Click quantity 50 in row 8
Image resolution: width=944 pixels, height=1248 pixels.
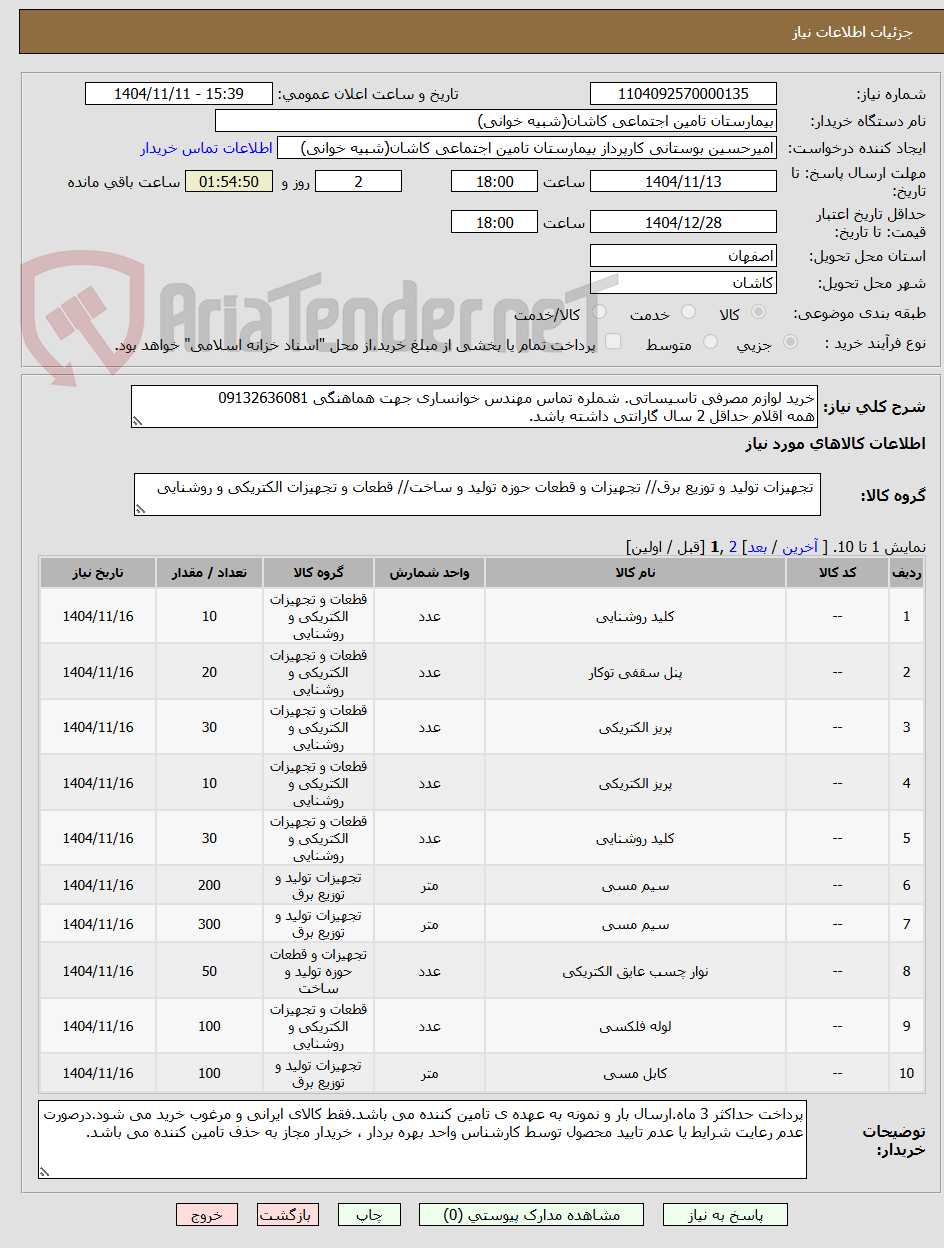coord(209,971)
